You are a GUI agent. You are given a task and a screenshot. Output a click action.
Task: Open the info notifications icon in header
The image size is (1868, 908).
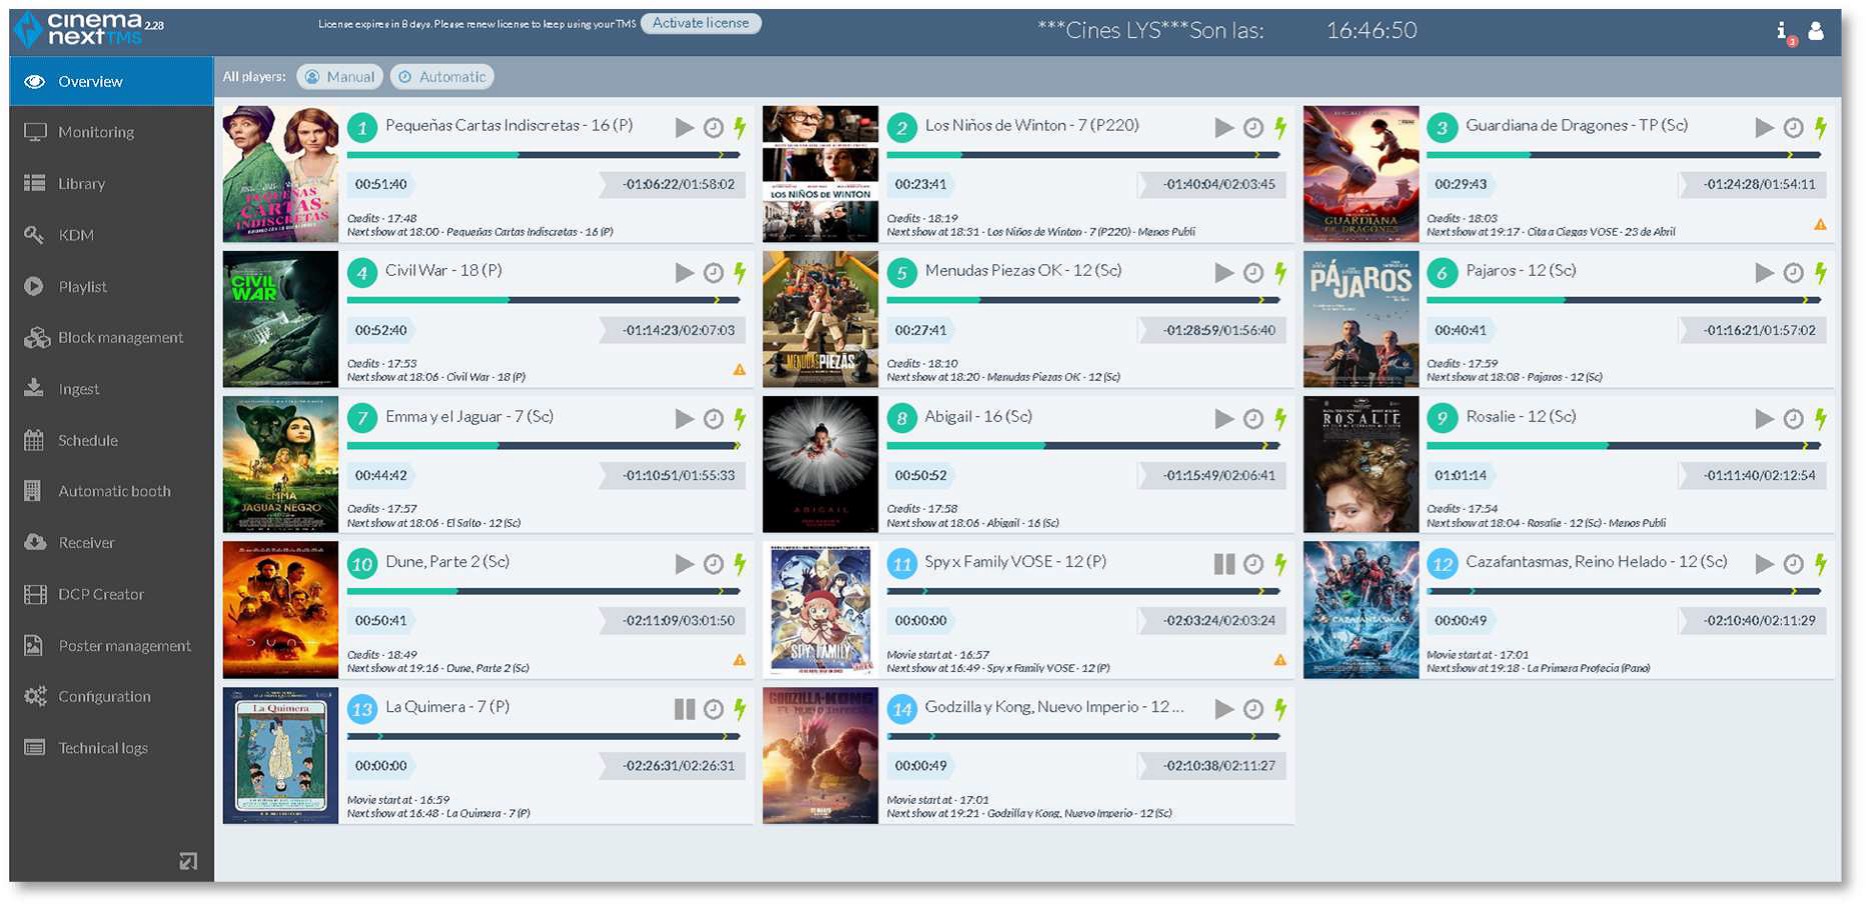point(1783,32)
